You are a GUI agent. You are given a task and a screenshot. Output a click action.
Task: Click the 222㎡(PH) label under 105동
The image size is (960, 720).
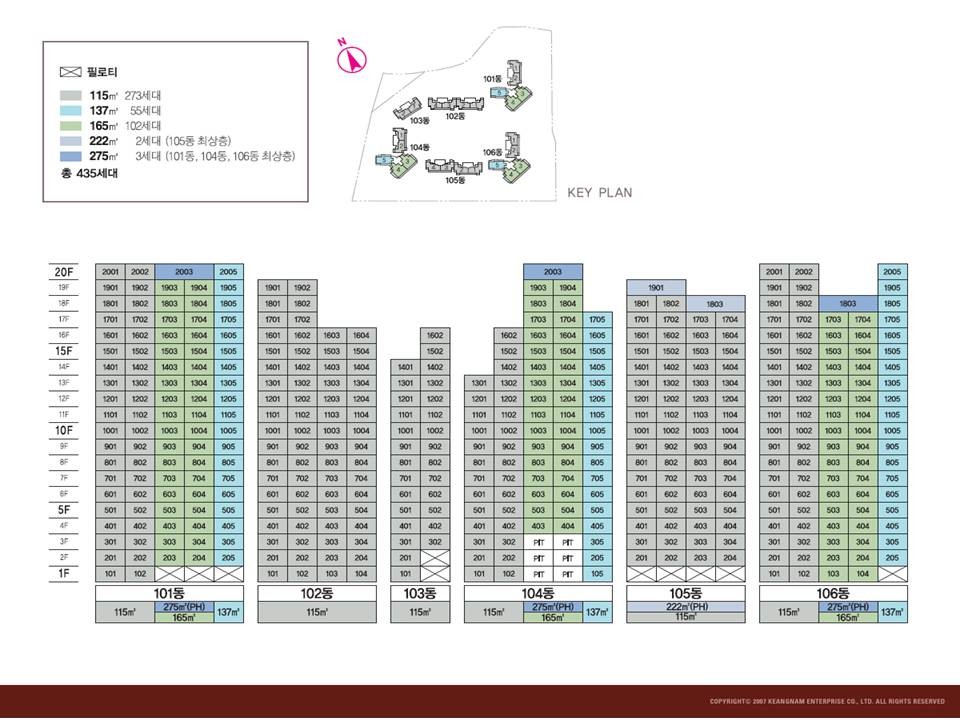coord(685,606)
